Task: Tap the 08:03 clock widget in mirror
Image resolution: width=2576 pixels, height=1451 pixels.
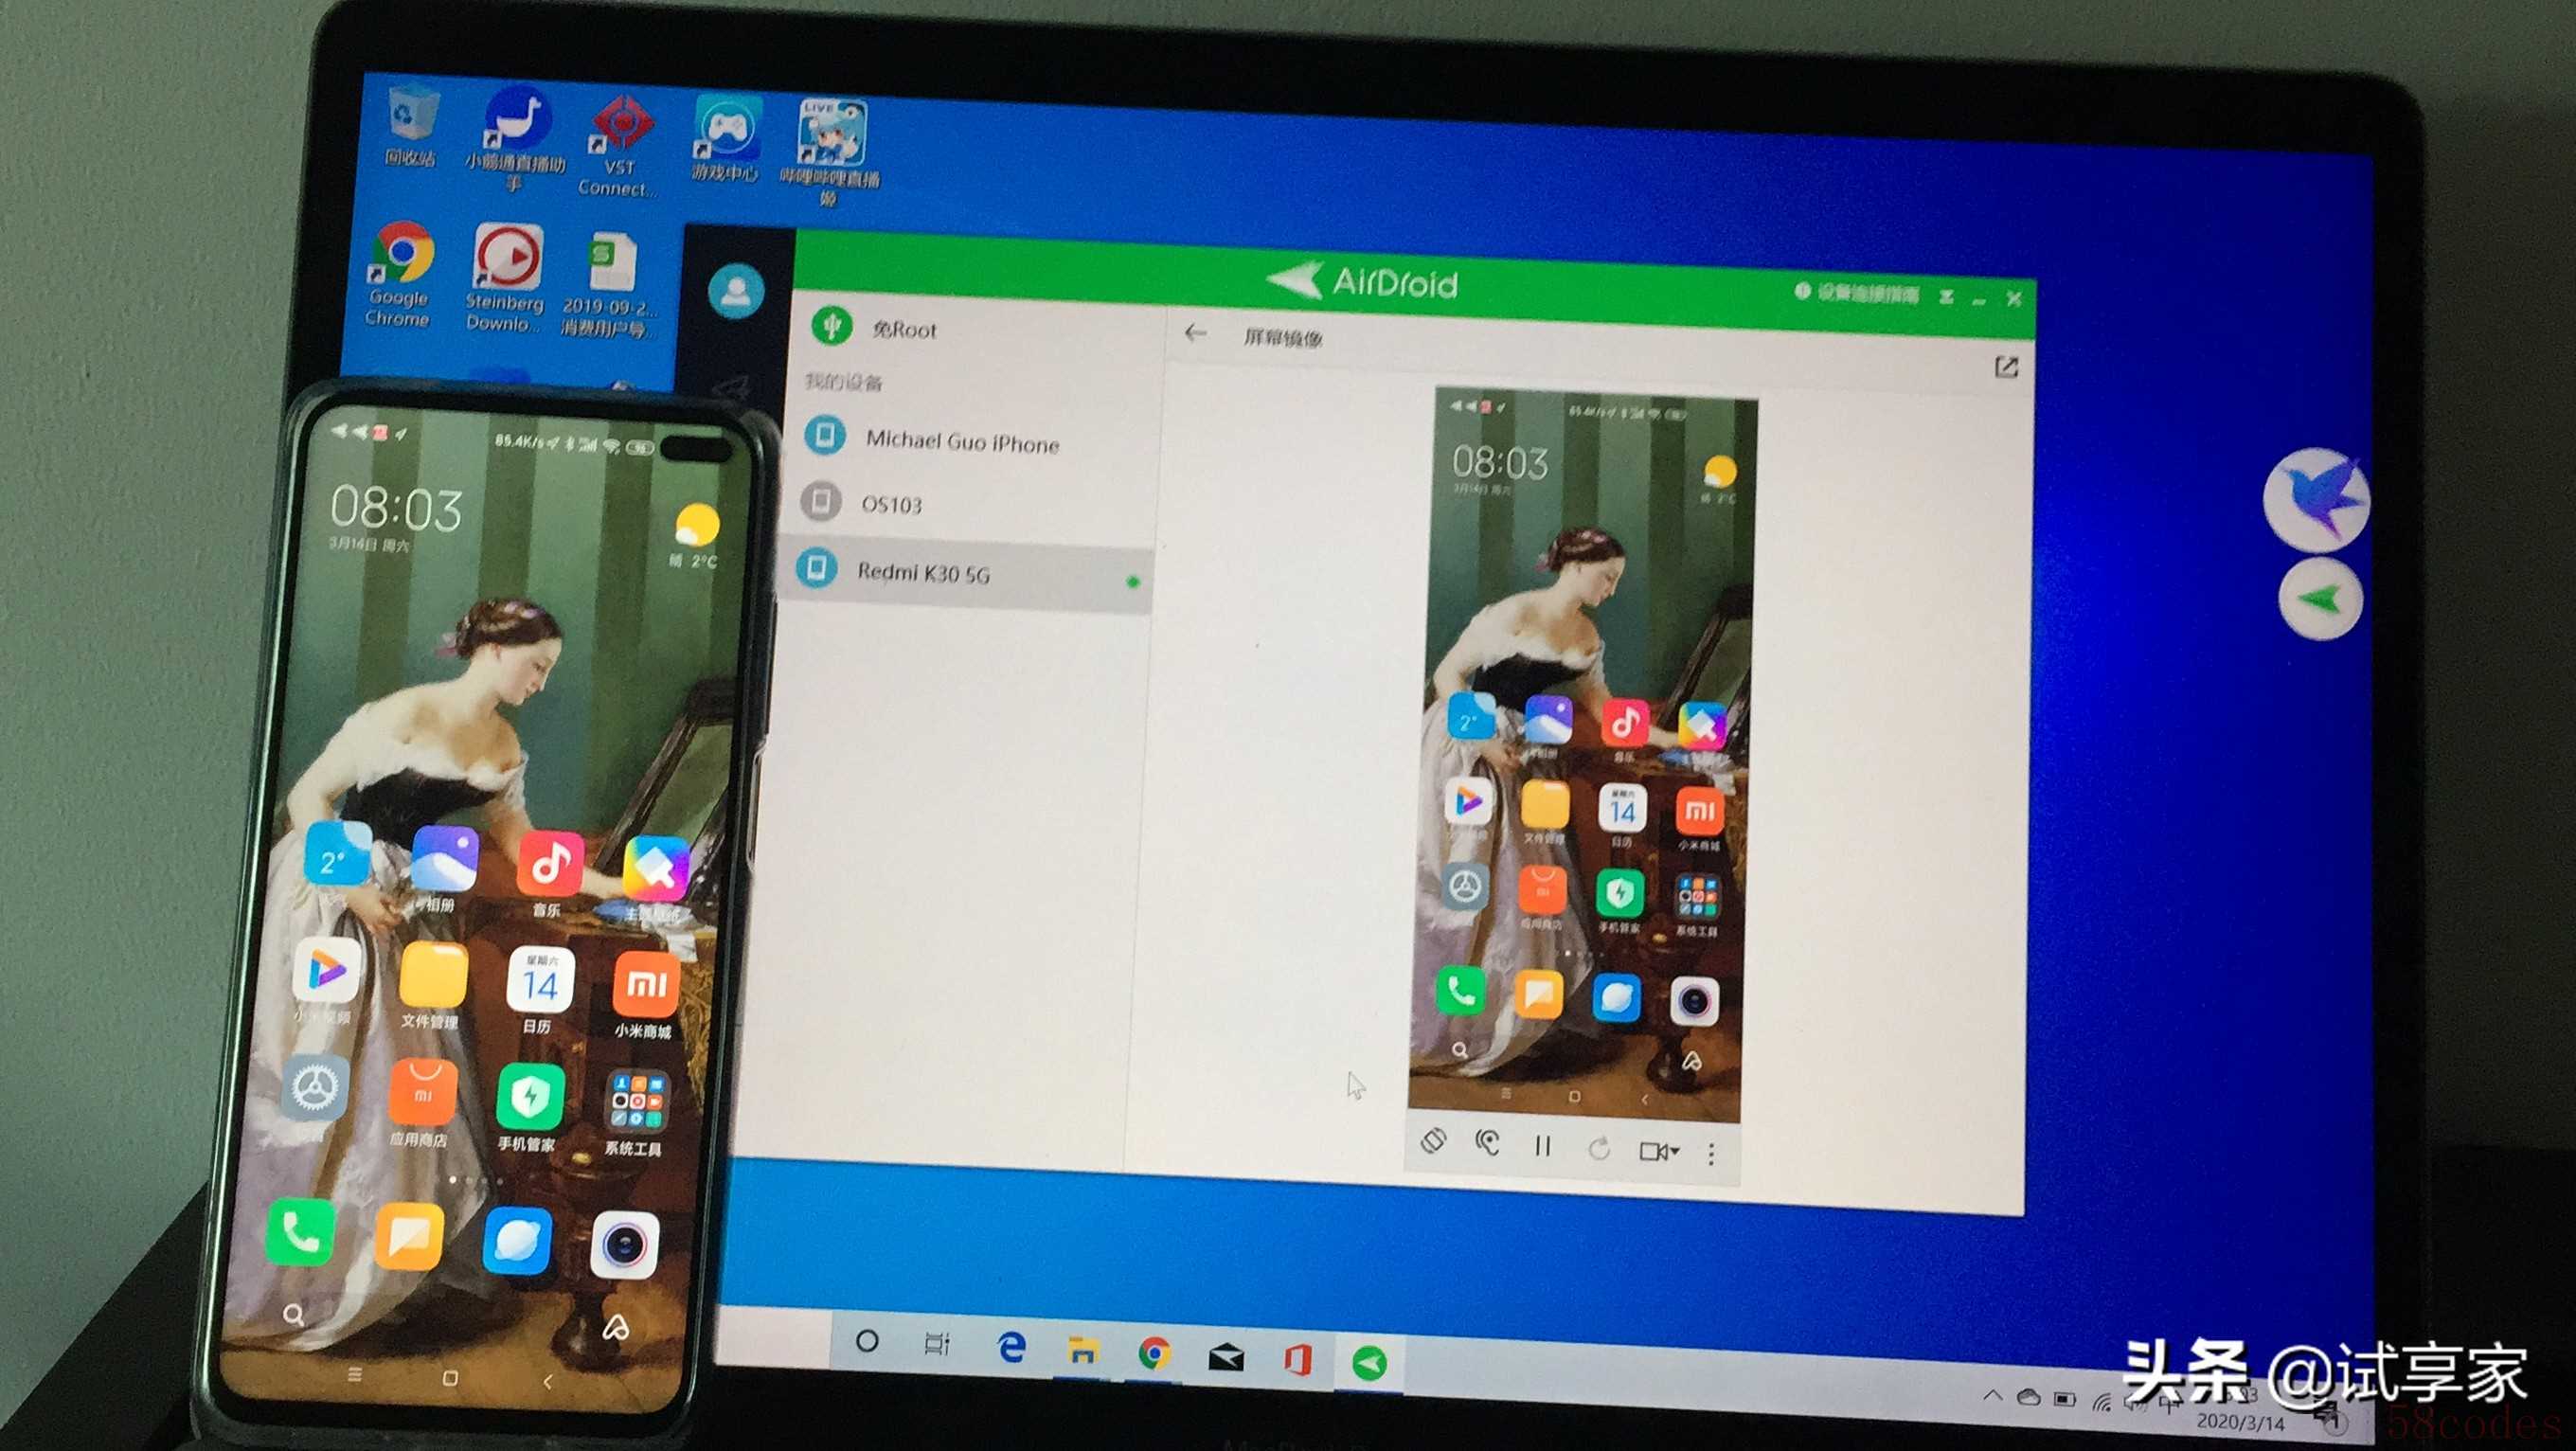Action: 1499,462
